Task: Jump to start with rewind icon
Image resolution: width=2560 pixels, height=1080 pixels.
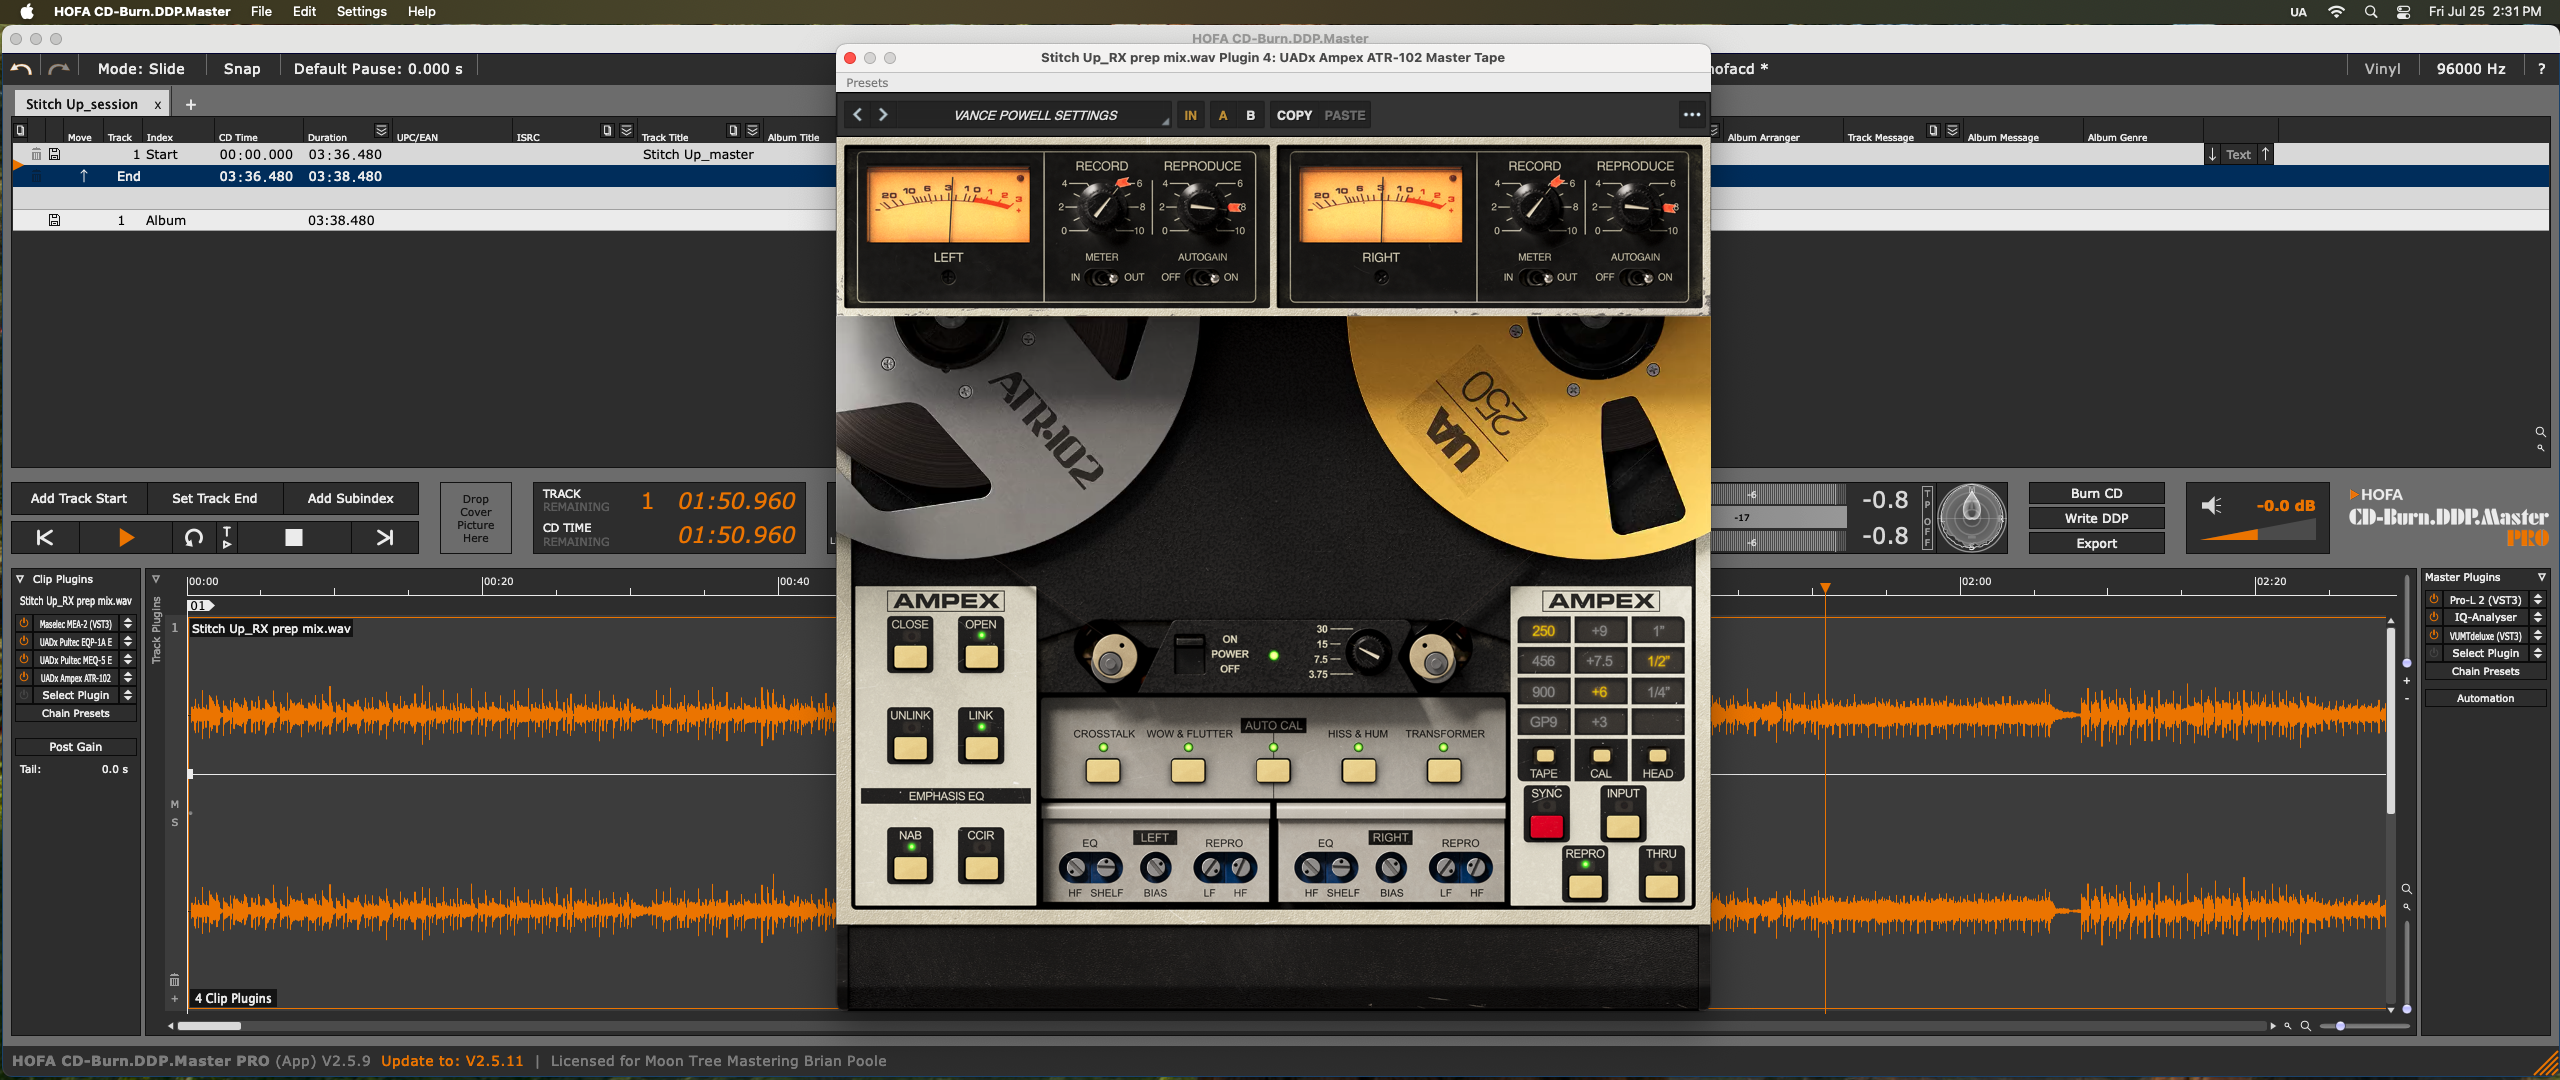Action: pos(45,537)
